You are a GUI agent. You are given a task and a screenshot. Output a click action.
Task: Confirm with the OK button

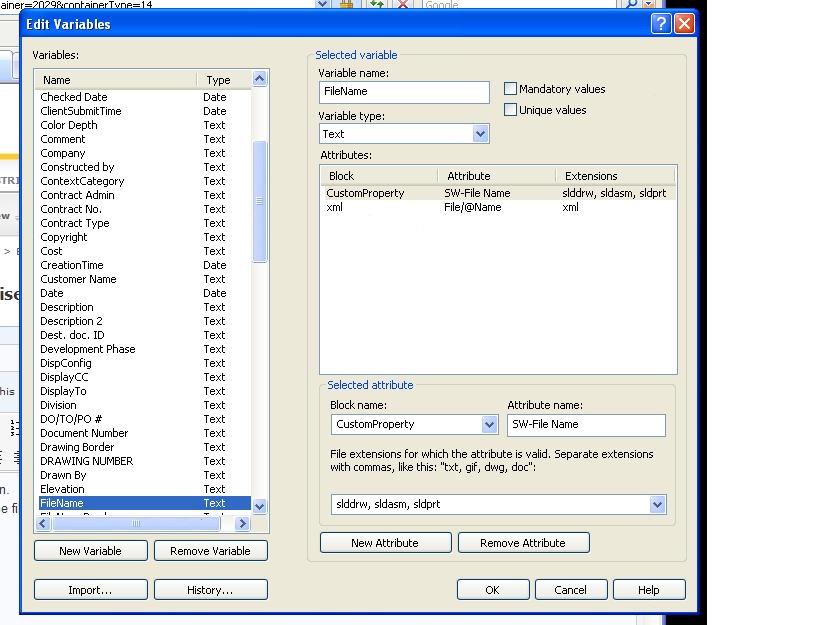(x=493, y=590)
